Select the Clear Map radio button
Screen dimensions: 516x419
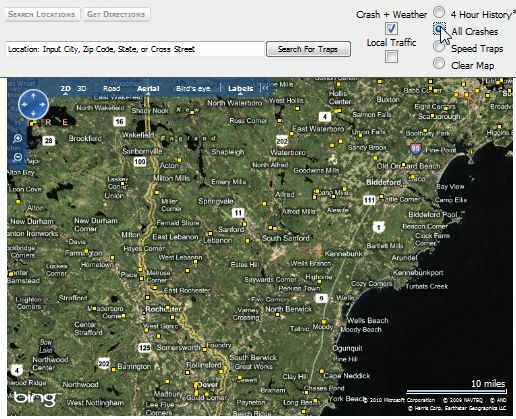pyautogui.click(x=439, y=63)
